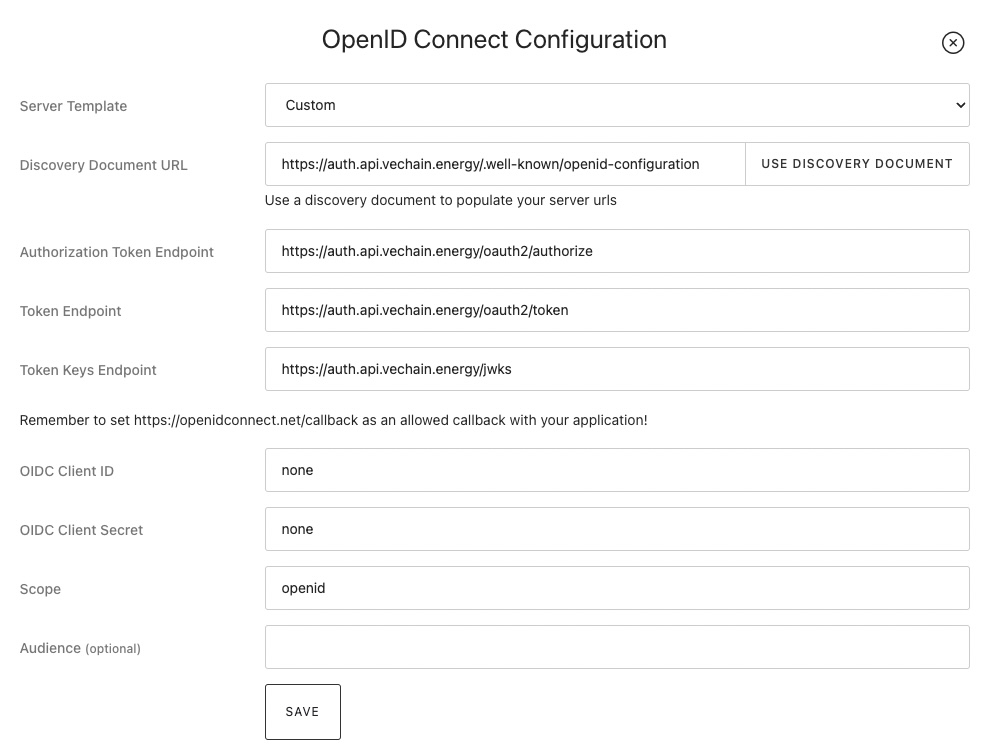Click the Authorization Token Endpoint label
Screen dimensions: 986x750
pos(116,252)
